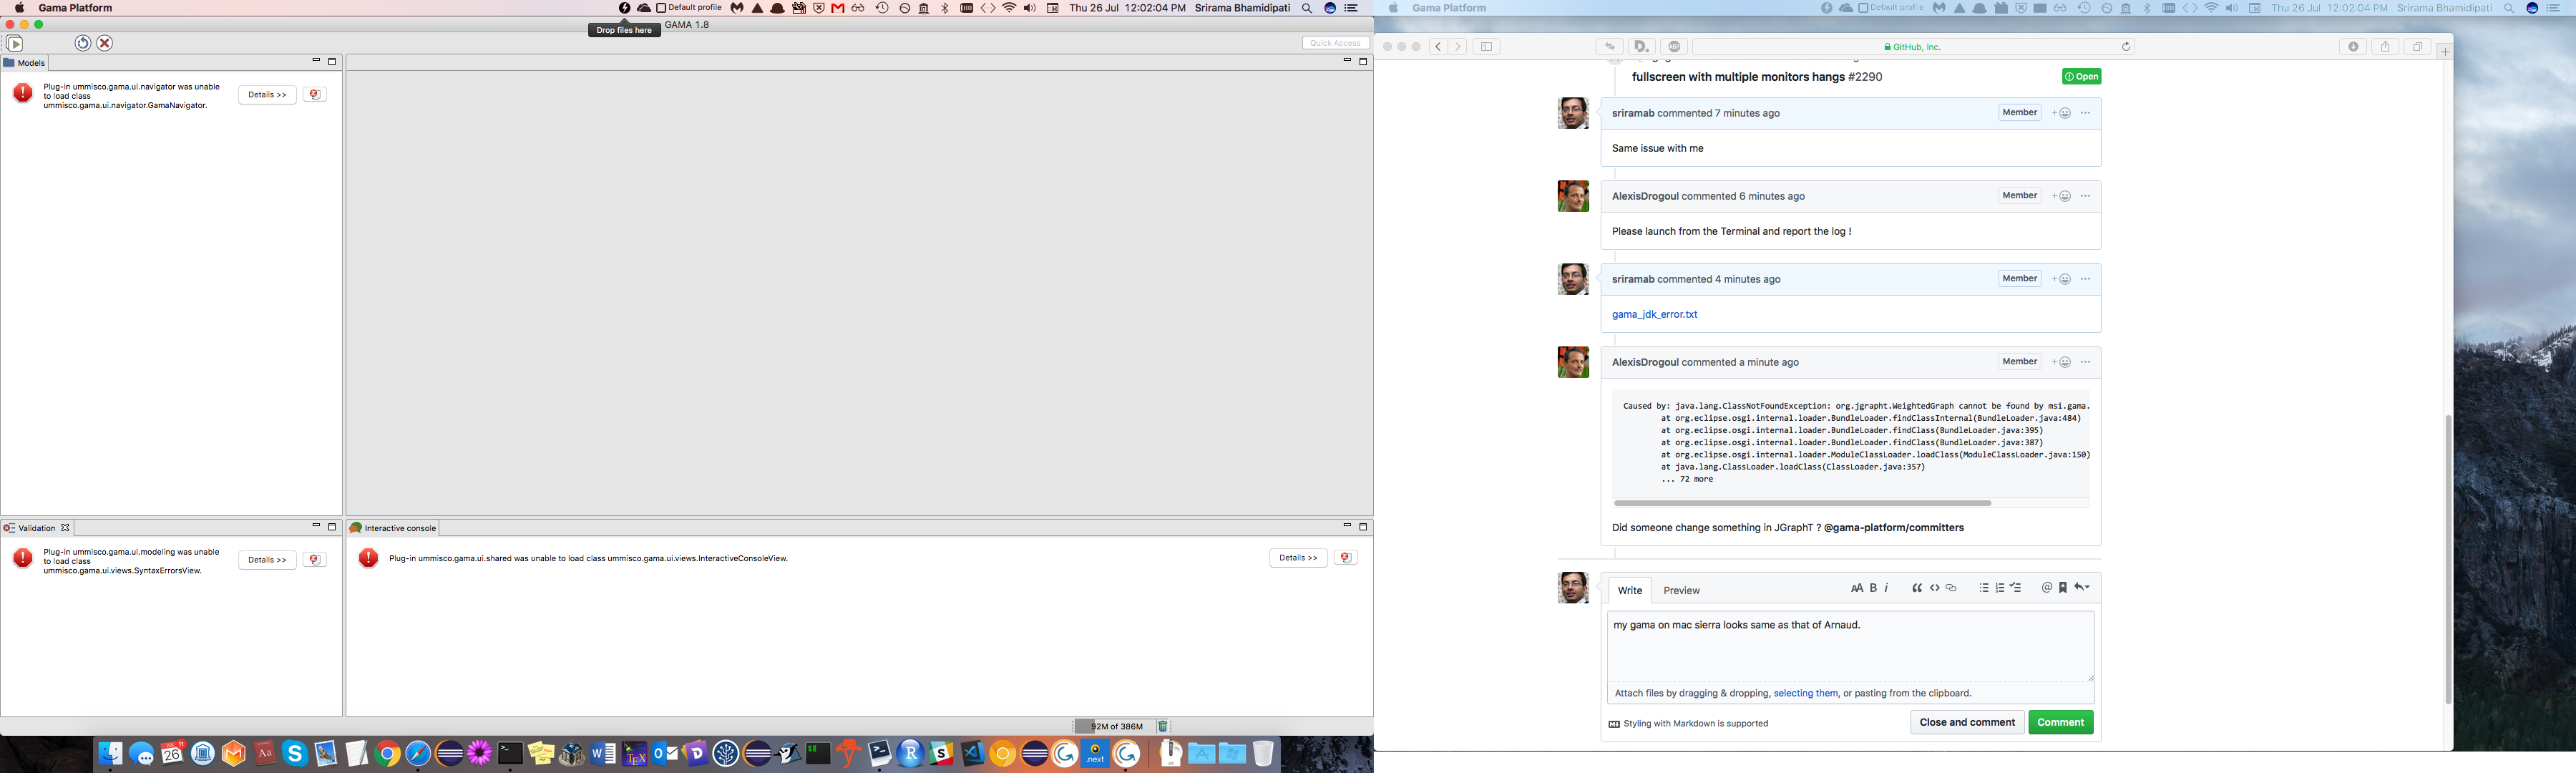Add reaction to sriramab's 7 minutes ago comment
2576x773 pixels.
click(2061, 113)
